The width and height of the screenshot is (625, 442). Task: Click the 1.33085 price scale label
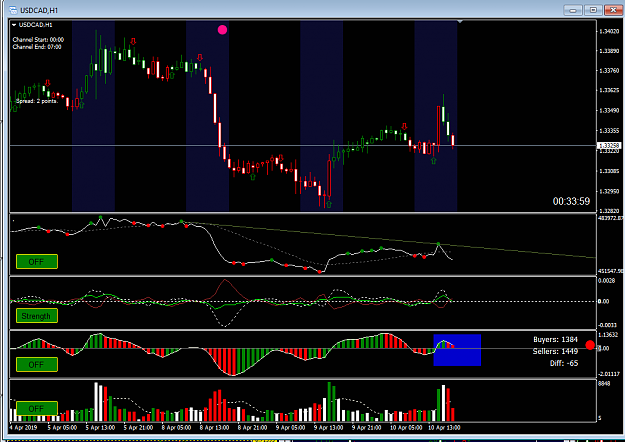click(x=609, y=171)
